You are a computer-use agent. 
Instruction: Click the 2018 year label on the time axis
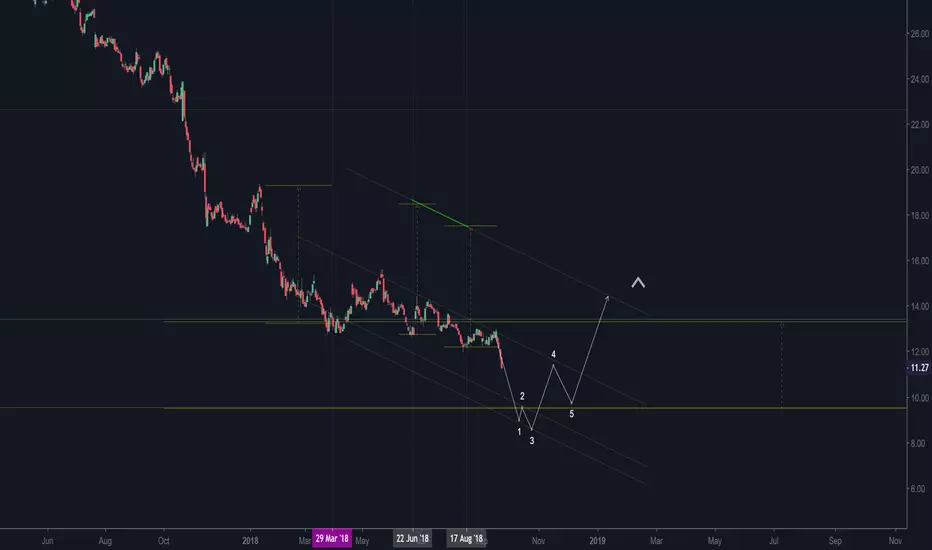point(250,540)
